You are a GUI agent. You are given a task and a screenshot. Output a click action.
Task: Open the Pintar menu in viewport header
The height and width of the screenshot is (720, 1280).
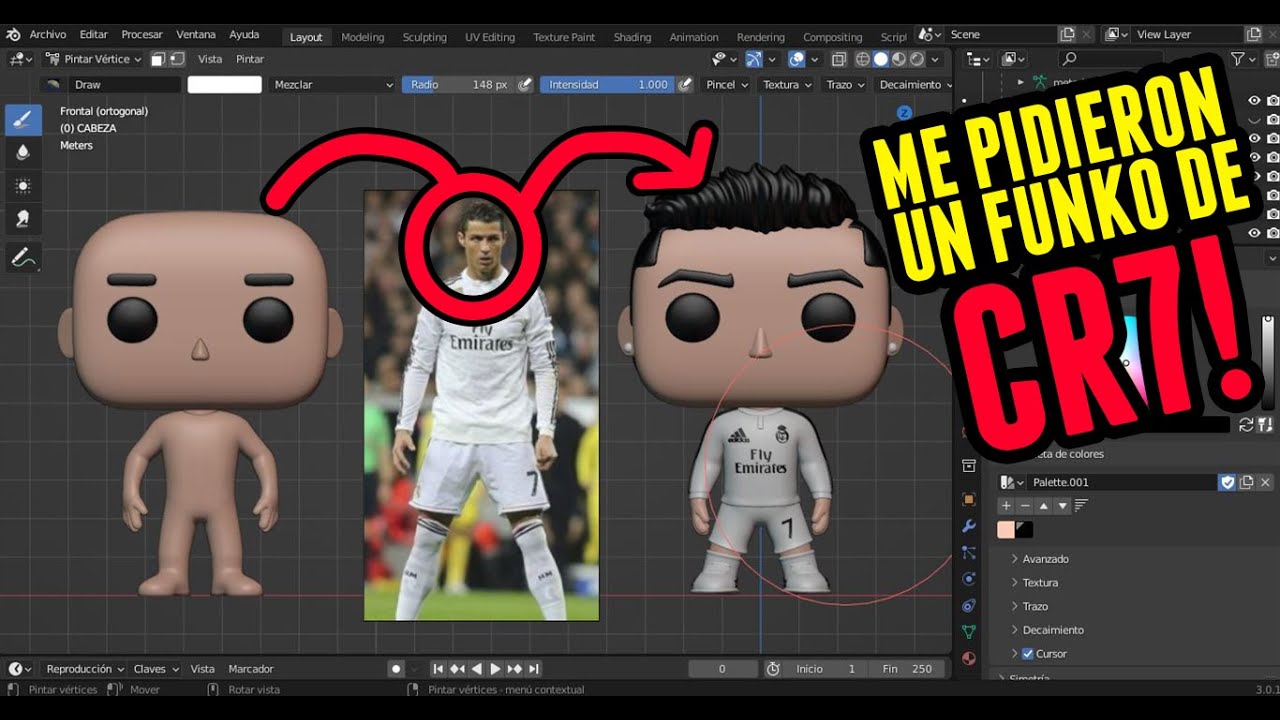(x=250, y=59)
